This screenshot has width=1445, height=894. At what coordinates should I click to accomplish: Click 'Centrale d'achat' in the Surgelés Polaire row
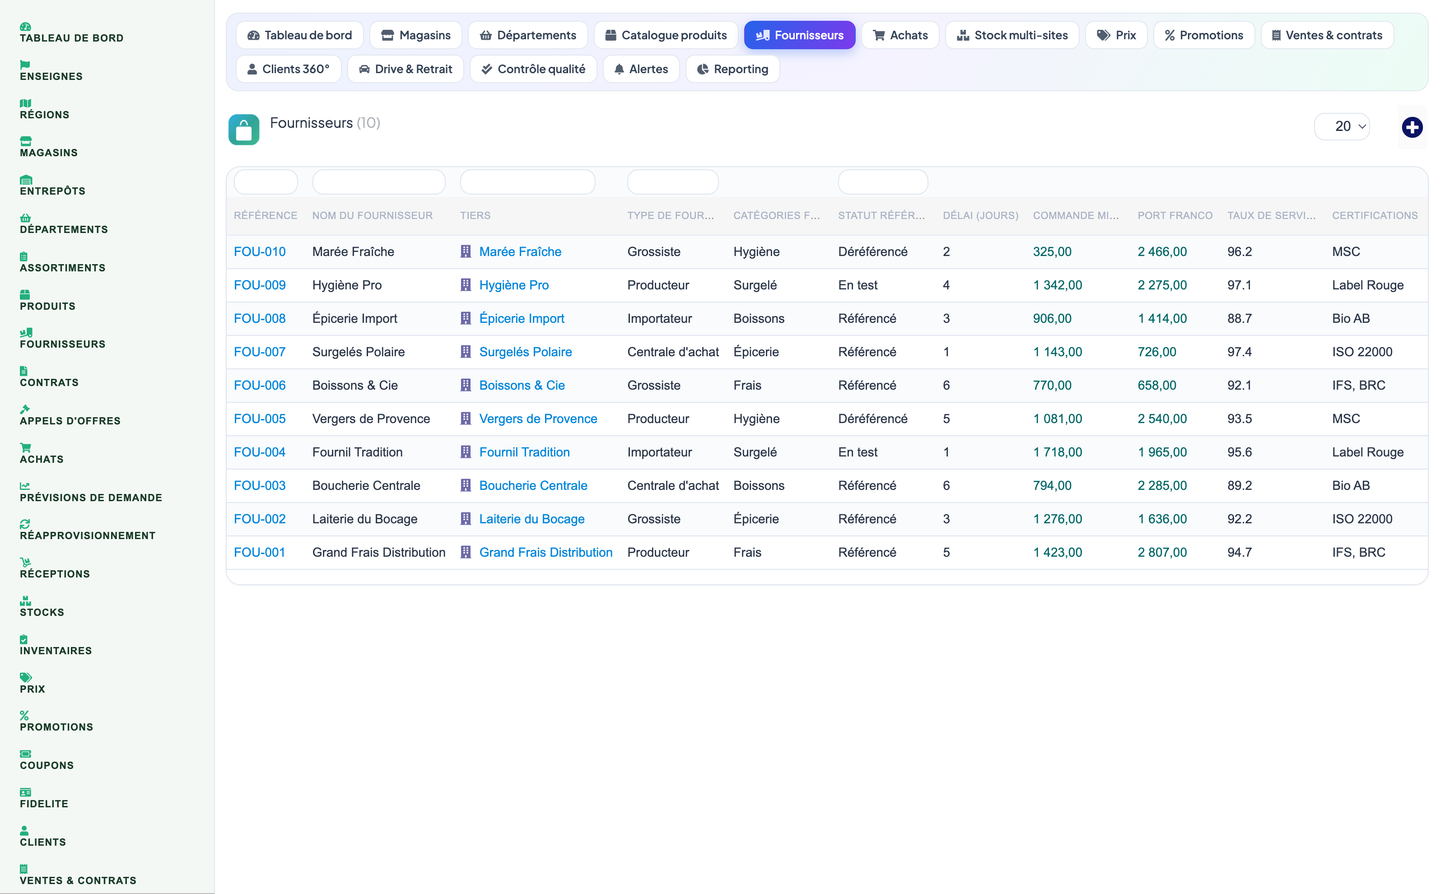(673, 352)
